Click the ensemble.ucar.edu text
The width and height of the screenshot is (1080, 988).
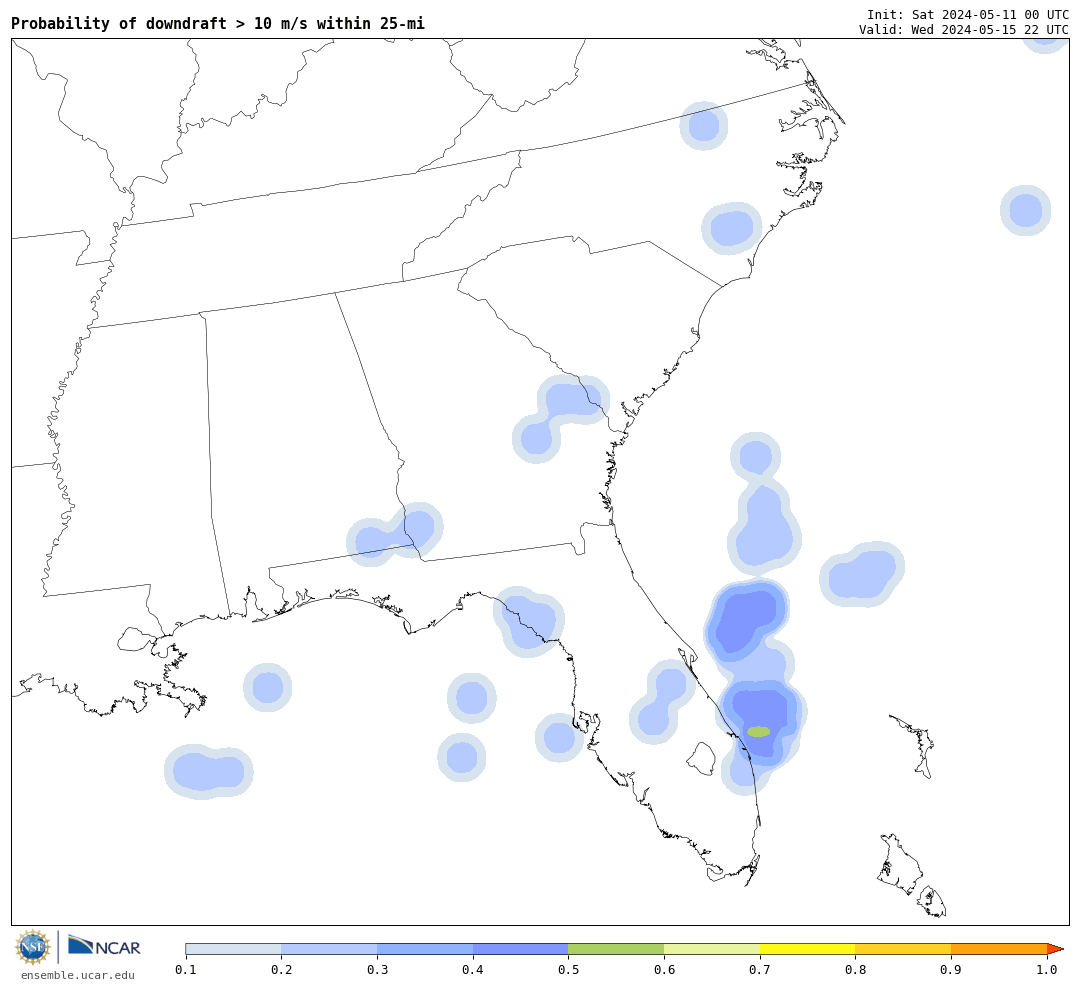[78, 975]
